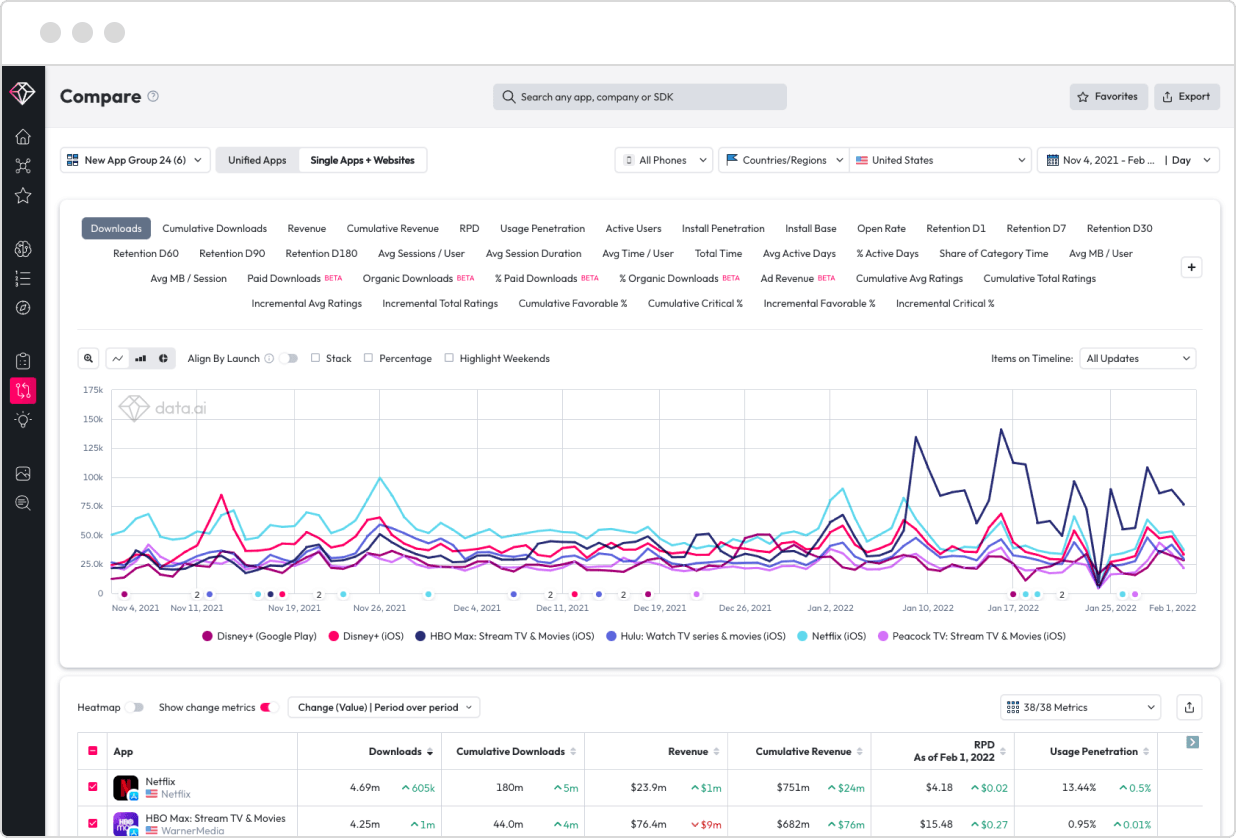Select the Downloads metric tab

[x=116, y=228]
